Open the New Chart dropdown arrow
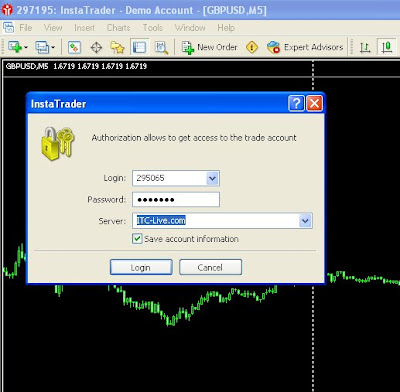The height and width of the screenshot is (392, 400). click(x=26, y=47)
